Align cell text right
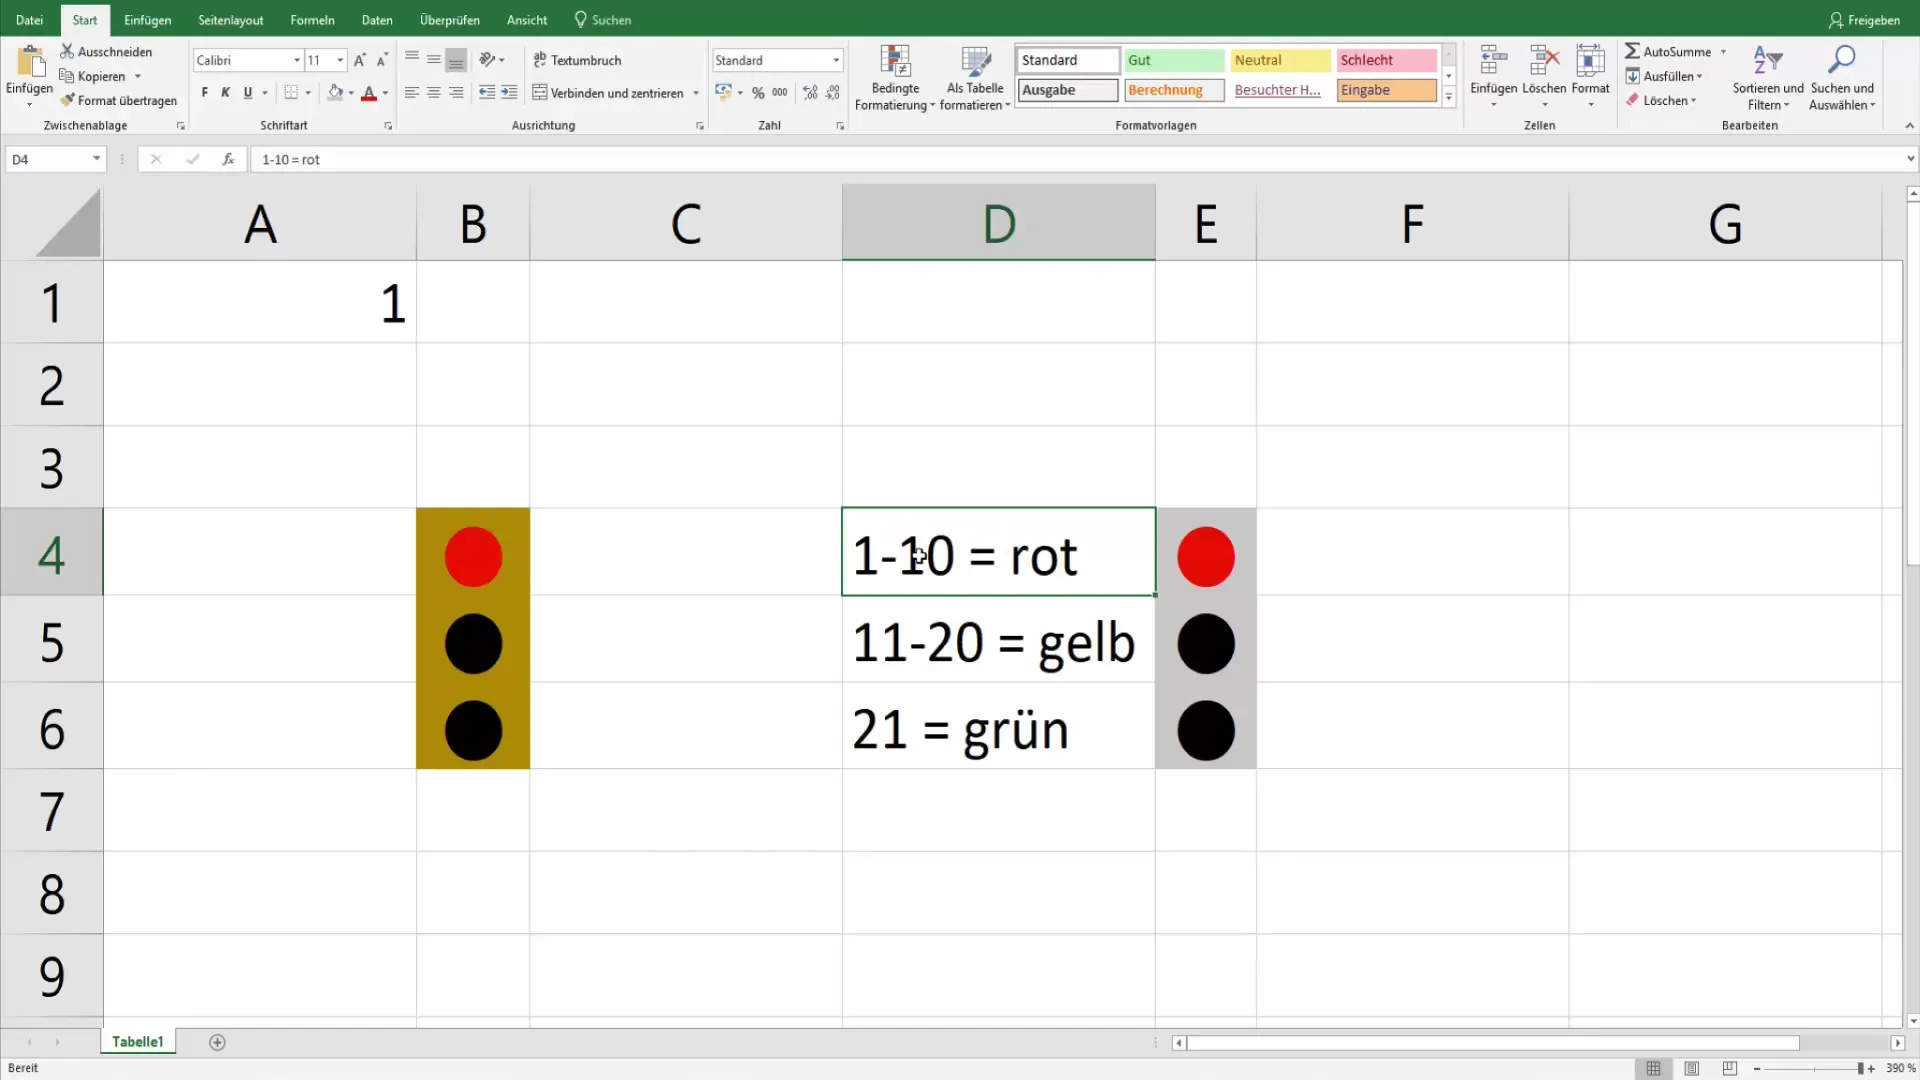 tap(456, 92)
